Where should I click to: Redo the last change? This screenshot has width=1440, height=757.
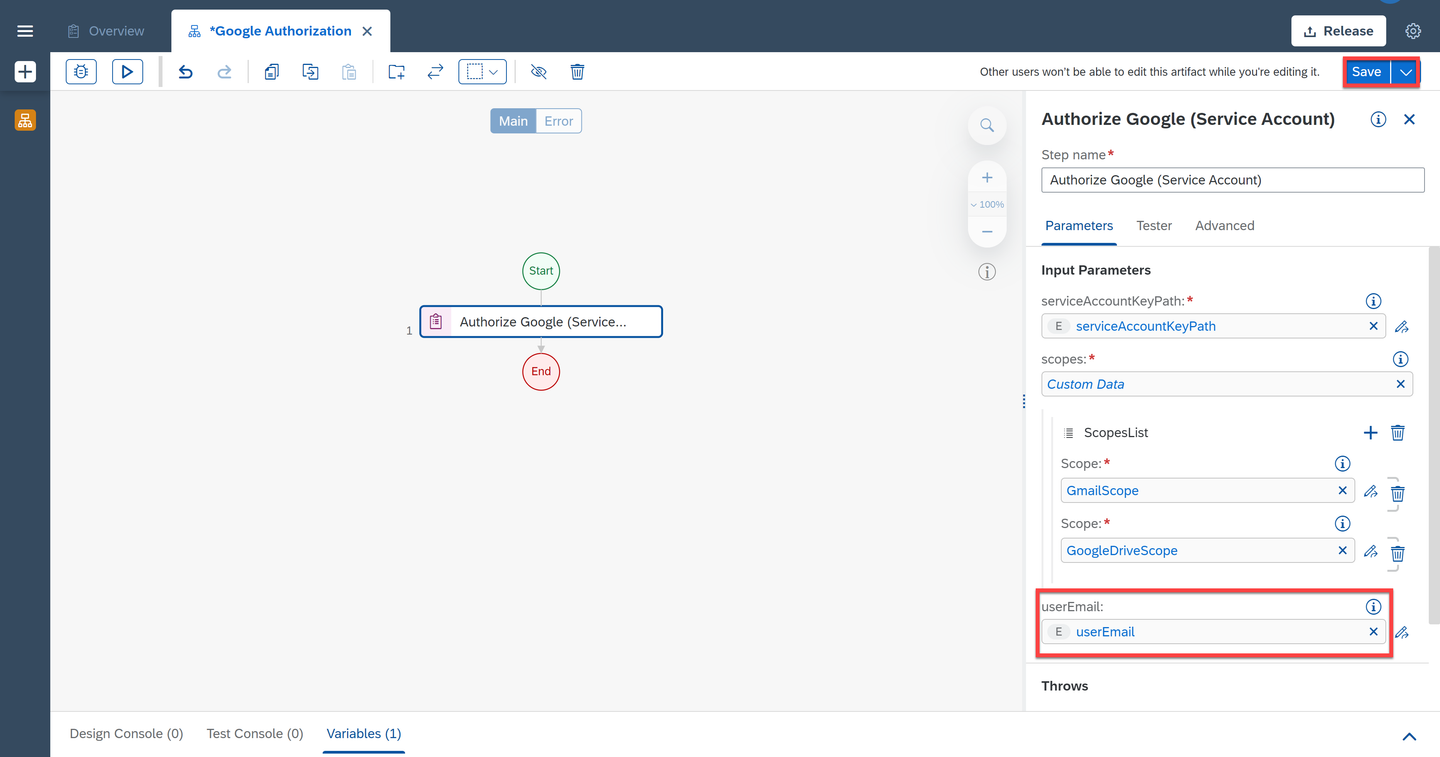[x=225, y=72]
